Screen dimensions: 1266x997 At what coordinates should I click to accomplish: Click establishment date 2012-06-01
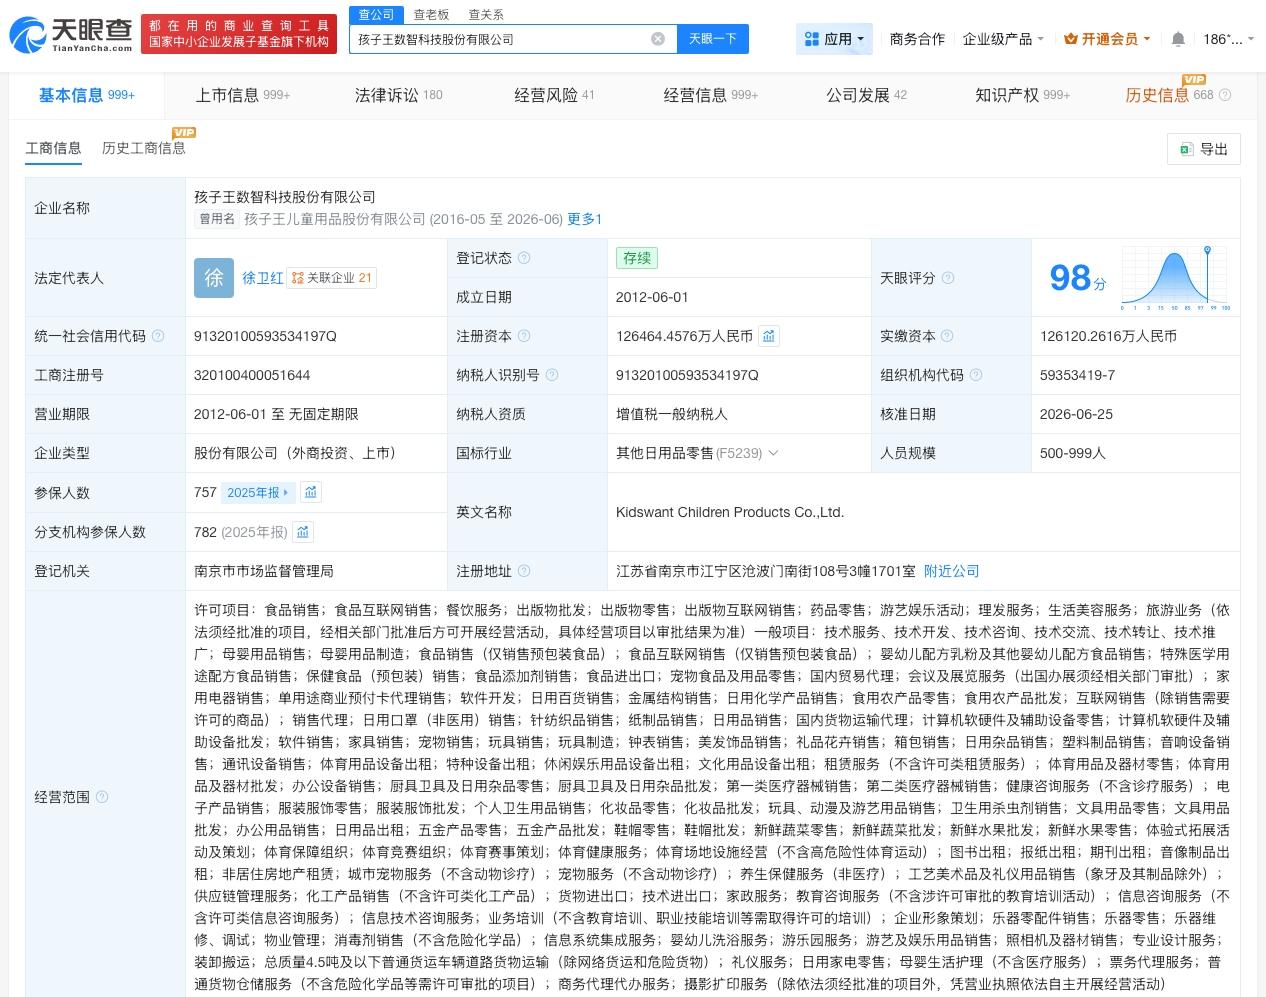click(x=652, y=297)
